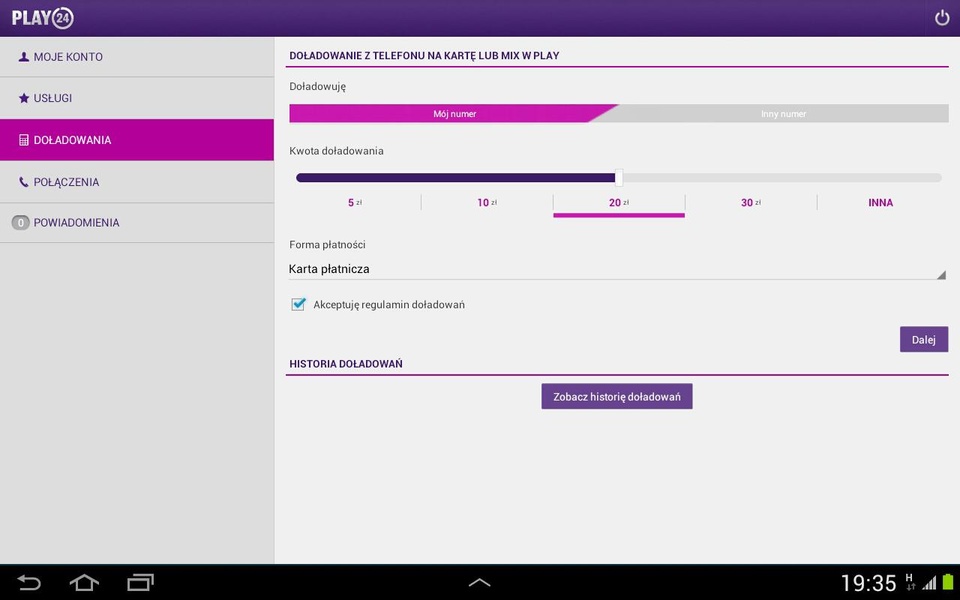
Task: Choose the 30 zł top-up amount
Action: point(751,203)
